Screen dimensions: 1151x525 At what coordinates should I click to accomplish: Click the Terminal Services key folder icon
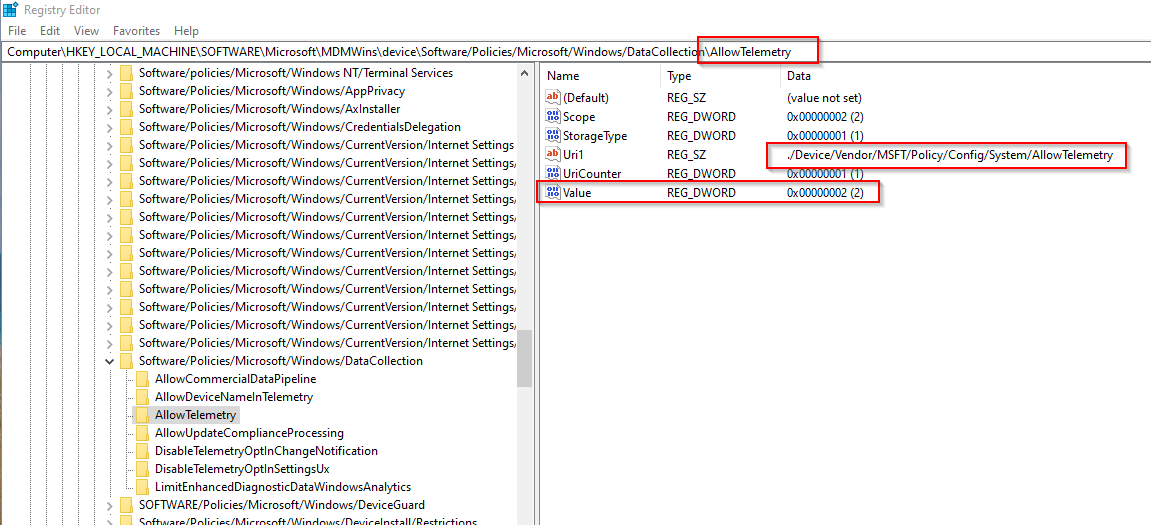(x=126, y=73)
